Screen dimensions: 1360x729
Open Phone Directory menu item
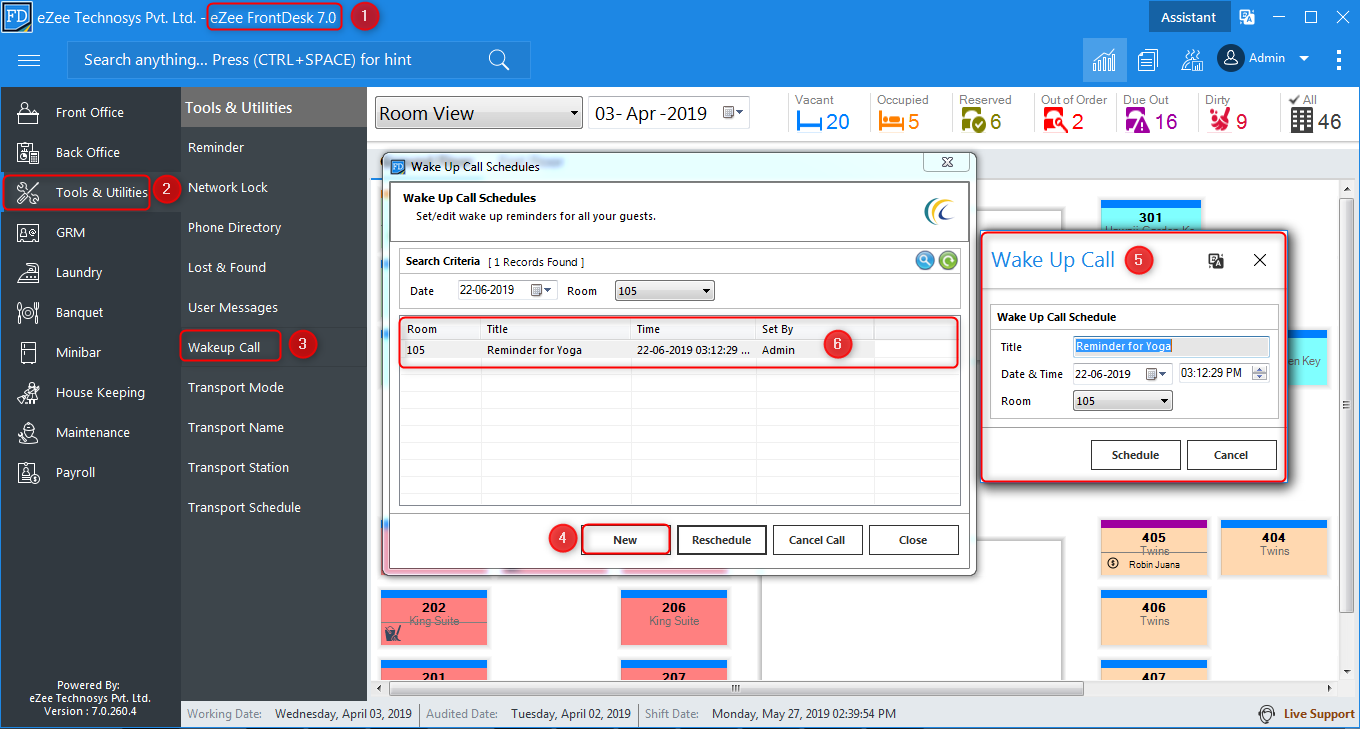point(235,227)
